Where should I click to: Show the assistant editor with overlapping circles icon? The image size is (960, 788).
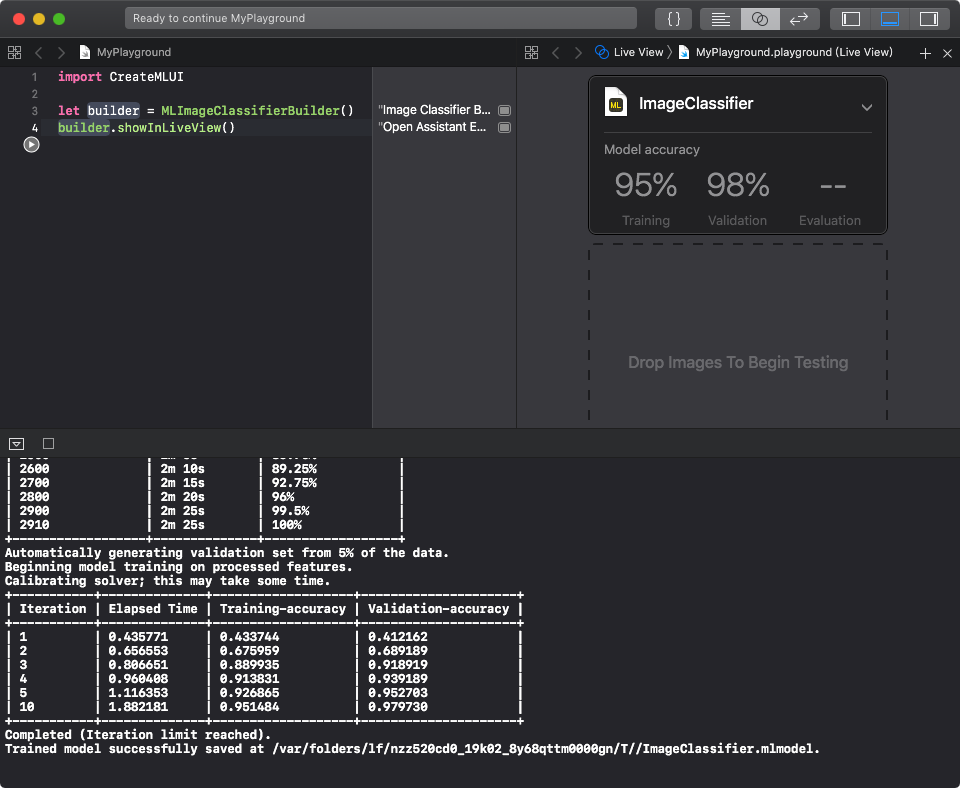760,19
